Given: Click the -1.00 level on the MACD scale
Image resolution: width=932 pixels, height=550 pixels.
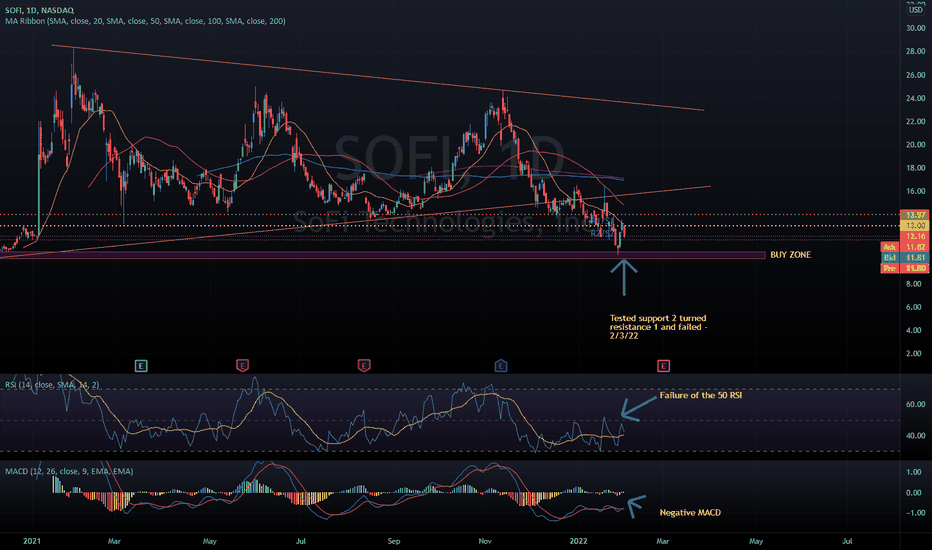Looking at the screenshot, I should point(914,513).
